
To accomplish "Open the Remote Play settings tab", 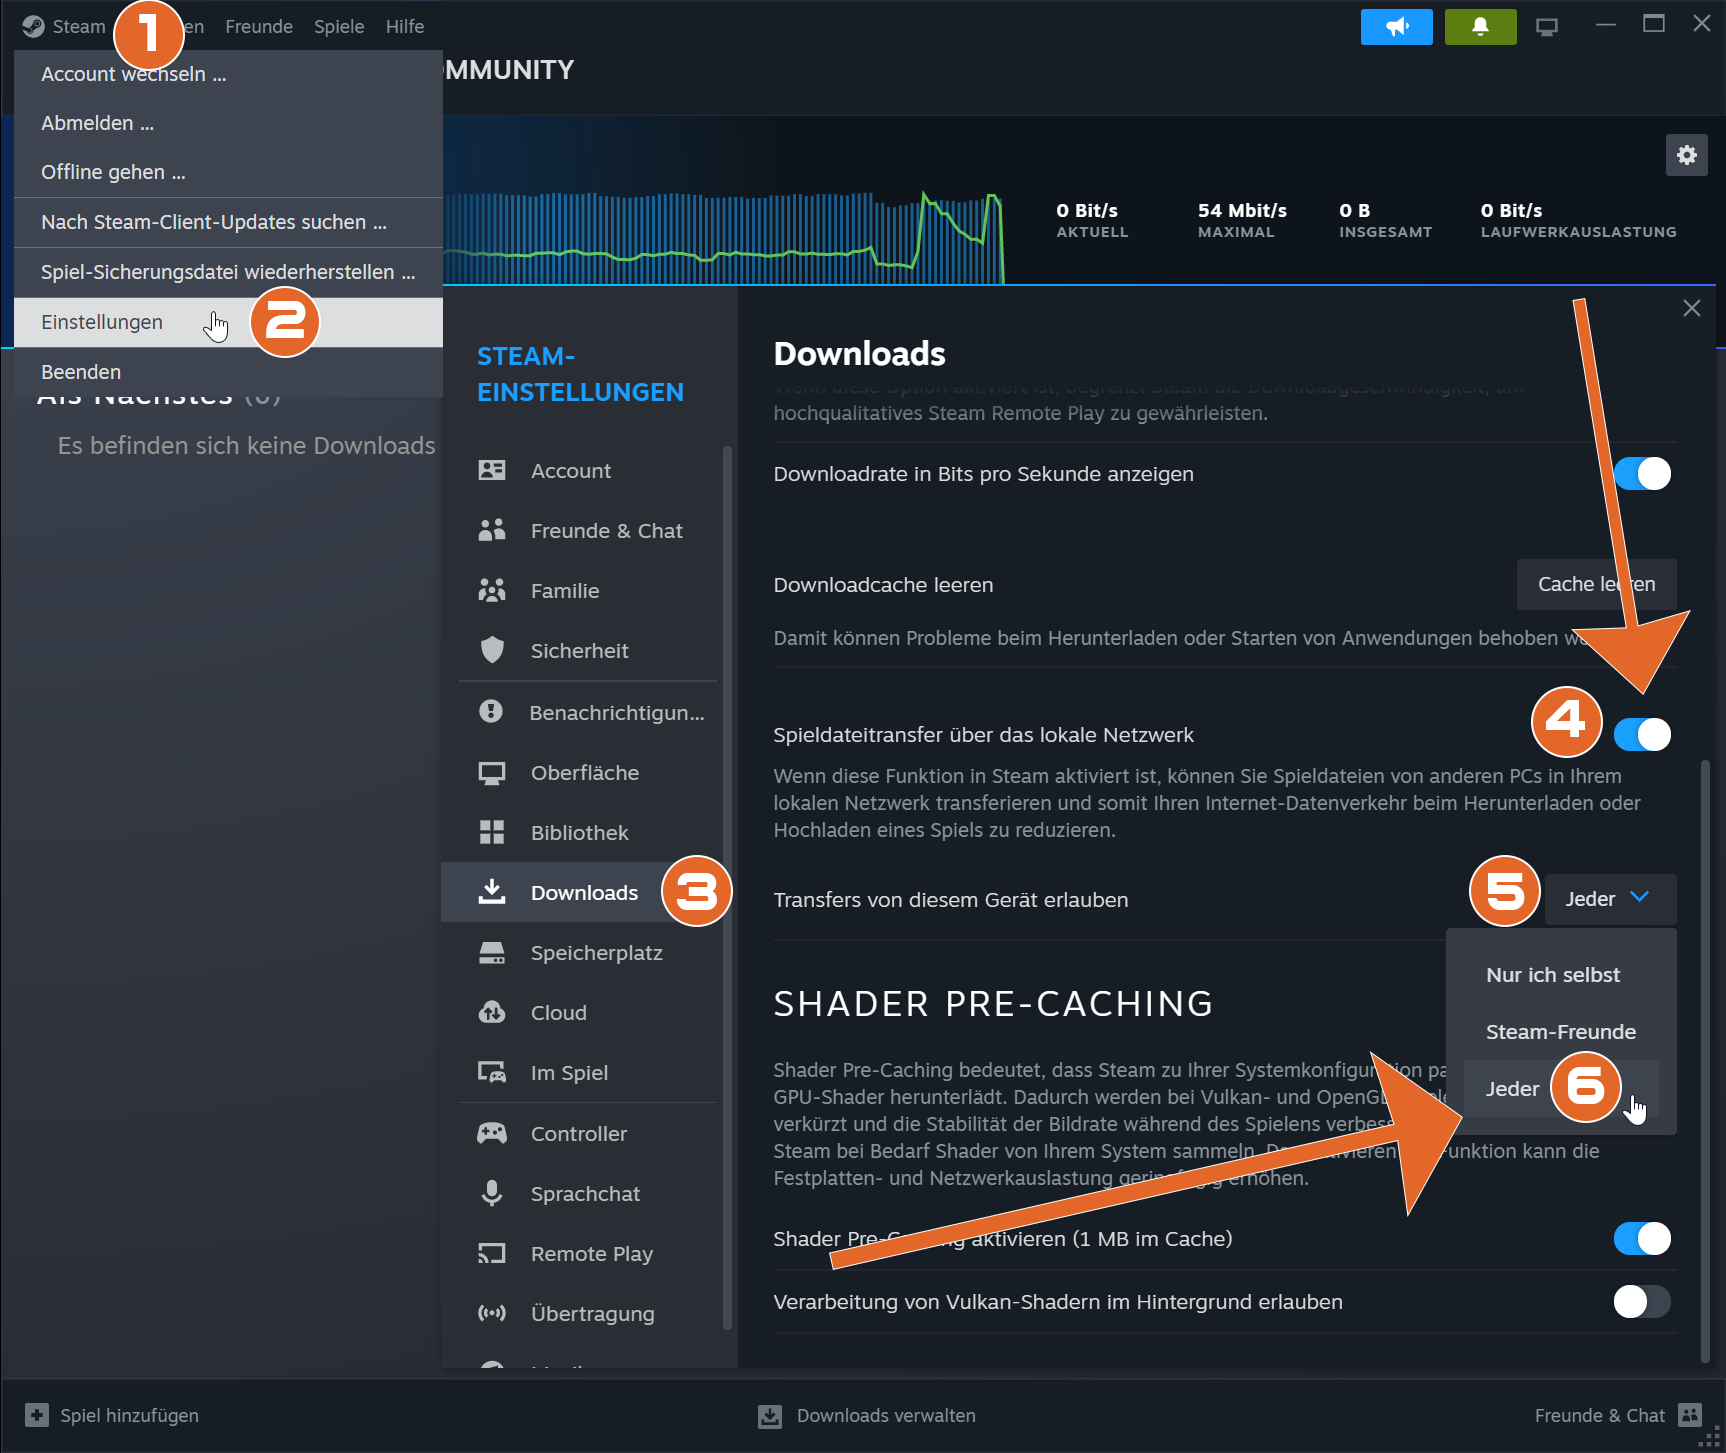I will [x=580, y=1254].
